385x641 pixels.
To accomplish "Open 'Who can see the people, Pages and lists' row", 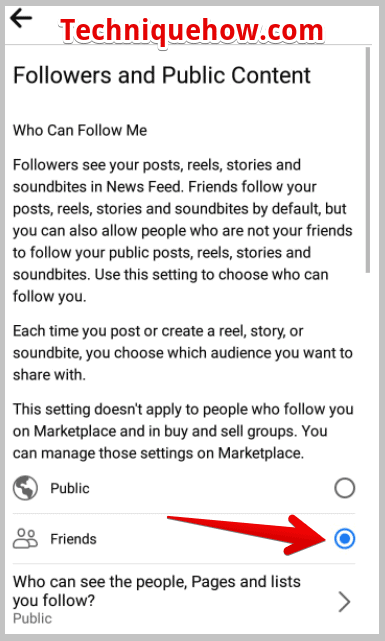I will 184,600.
